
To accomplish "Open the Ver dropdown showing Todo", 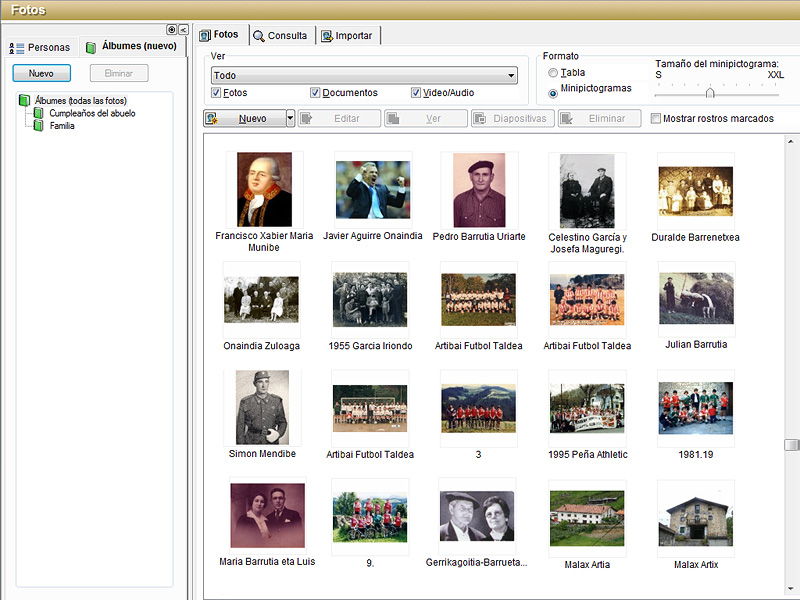I will [x=364, y=76].
